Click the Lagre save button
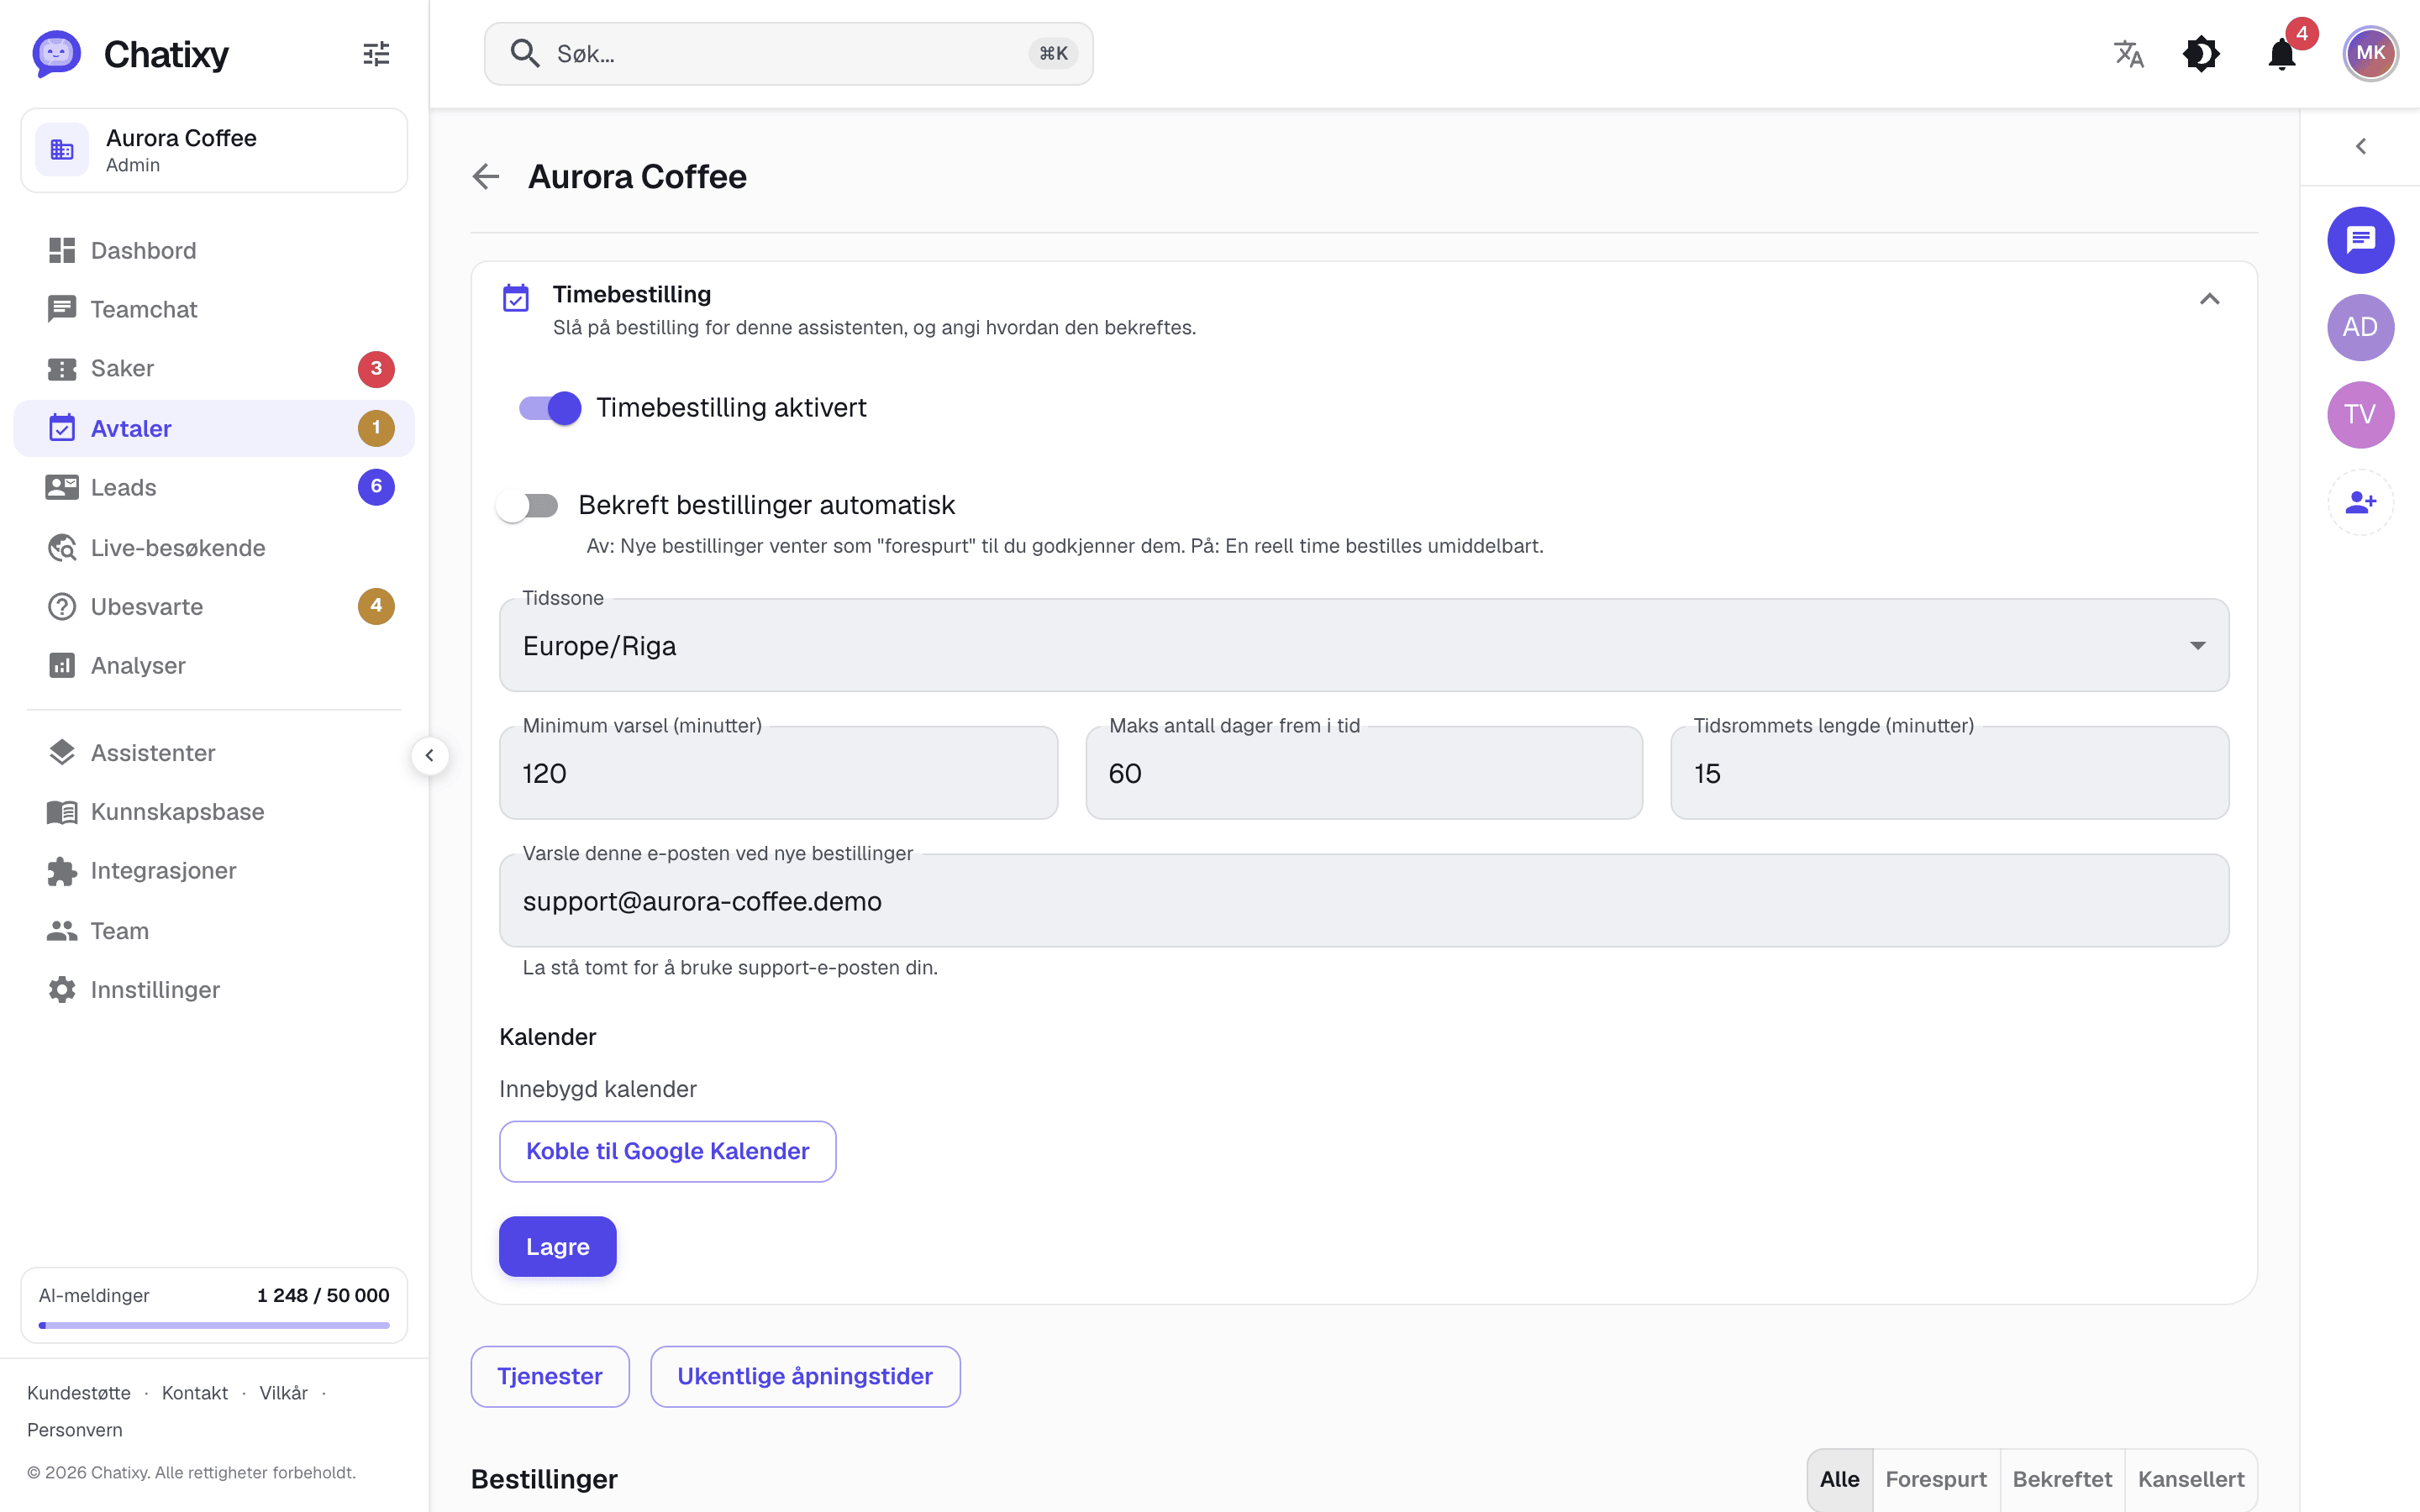 [x=558, y=1247]
